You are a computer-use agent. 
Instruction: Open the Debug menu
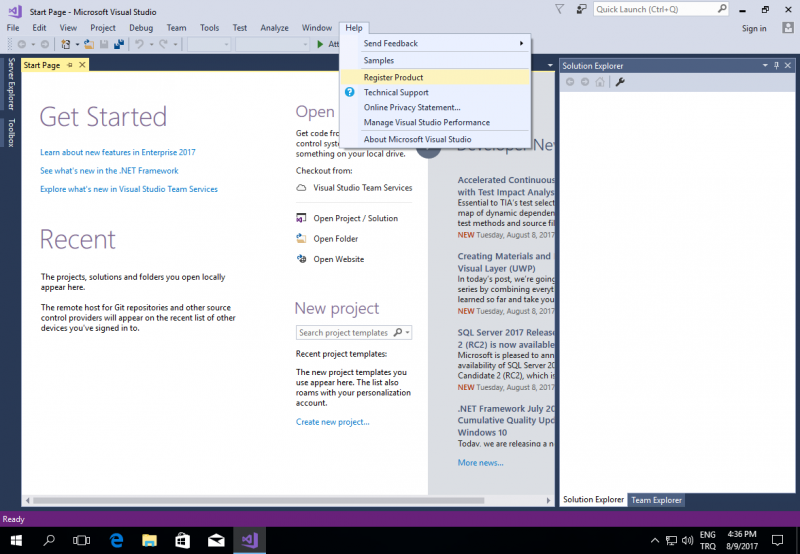coord(141,28)
